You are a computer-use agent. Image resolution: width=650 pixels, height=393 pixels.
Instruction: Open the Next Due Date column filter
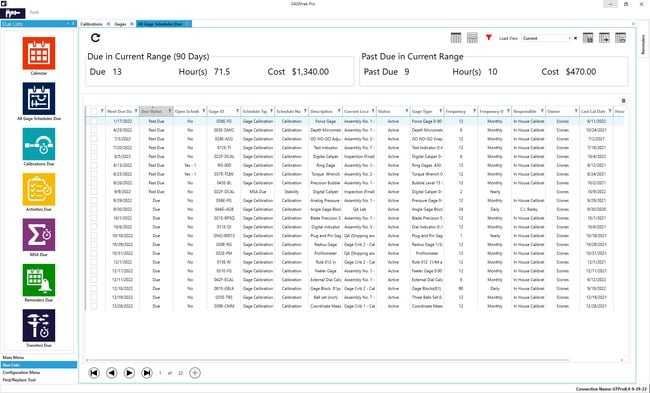[136, 111]
